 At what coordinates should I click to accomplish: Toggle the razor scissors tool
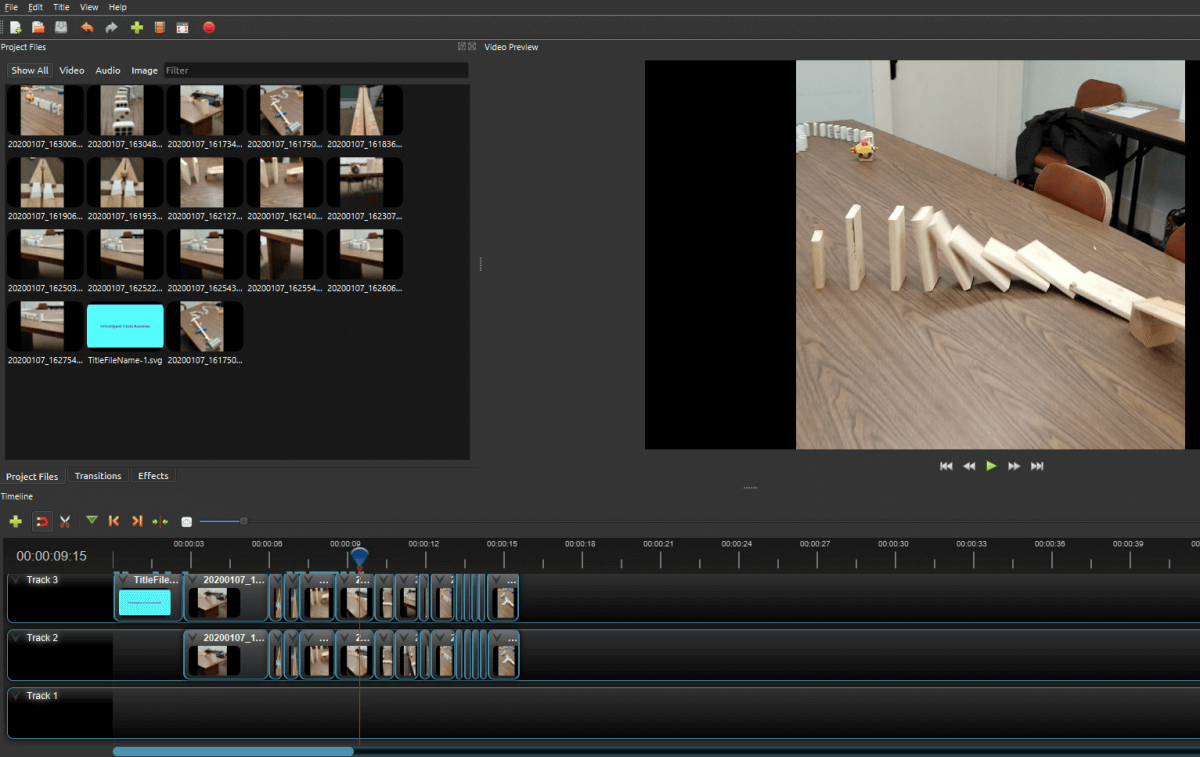(65, 521)
